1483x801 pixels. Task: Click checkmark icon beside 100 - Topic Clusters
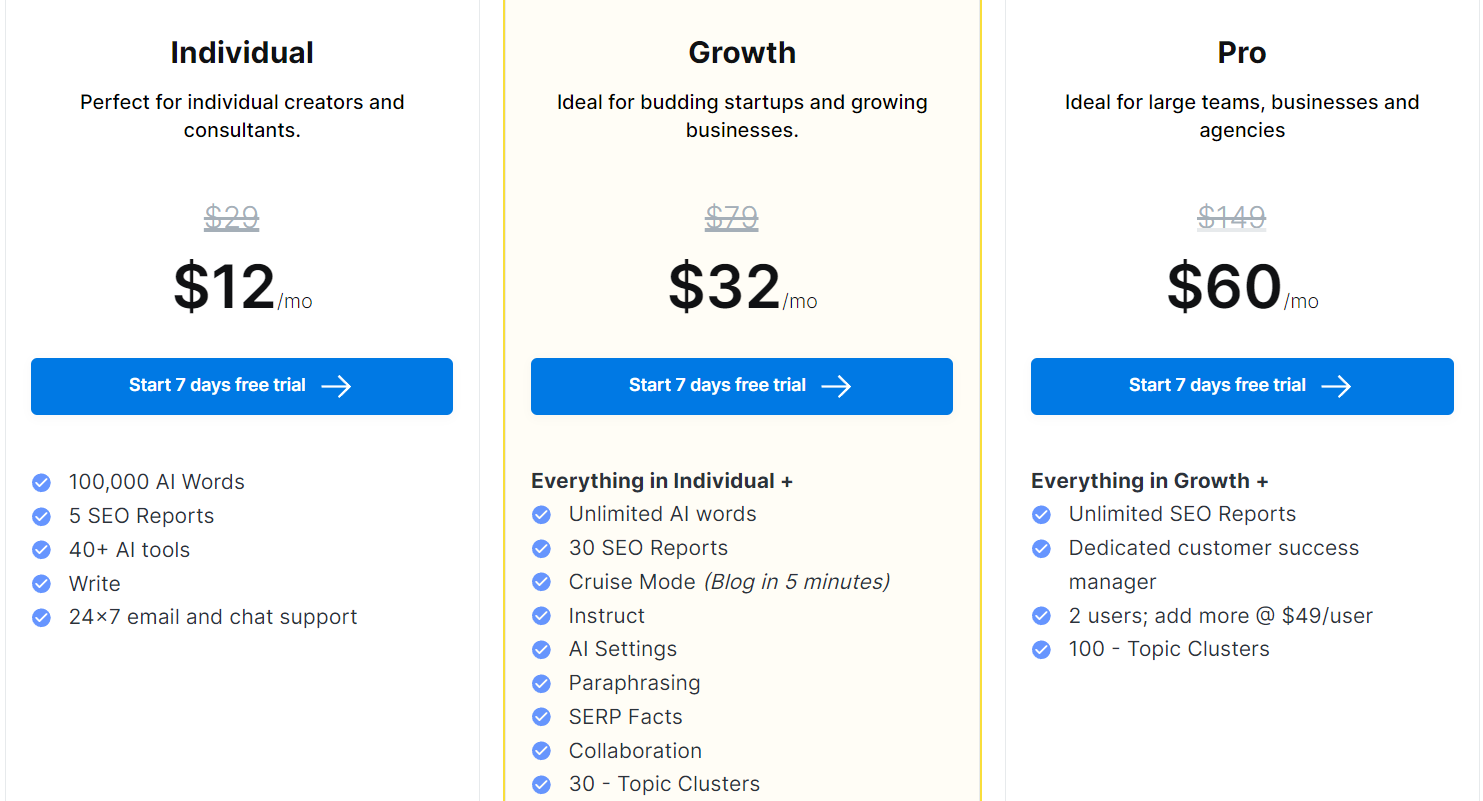(x=1041, y=650)
